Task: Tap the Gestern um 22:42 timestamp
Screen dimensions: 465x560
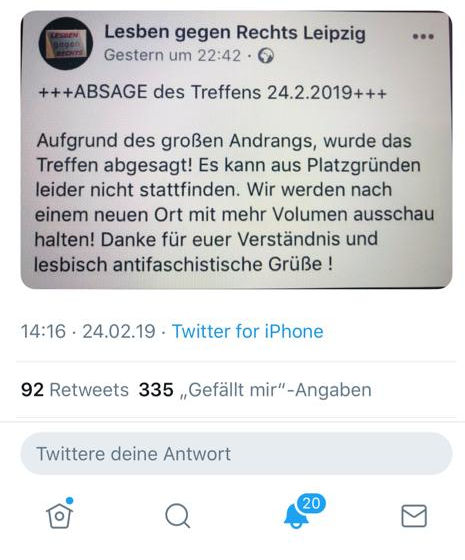Action: click(x=172, y=55)
